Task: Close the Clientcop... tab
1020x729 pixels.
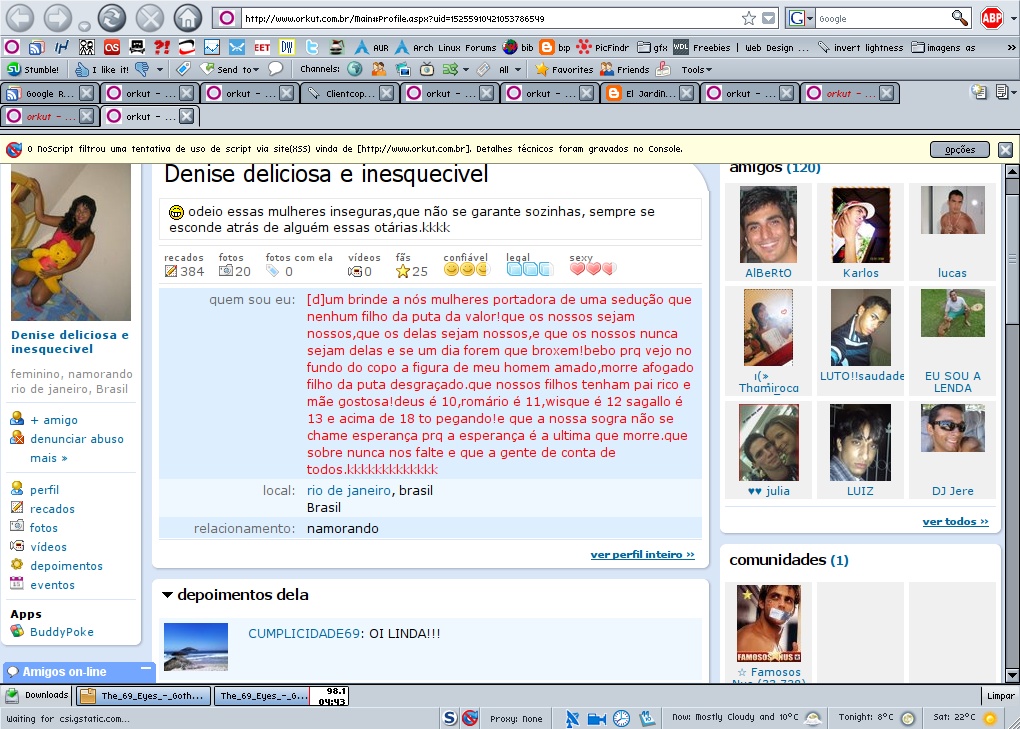Action: [386, 94]
